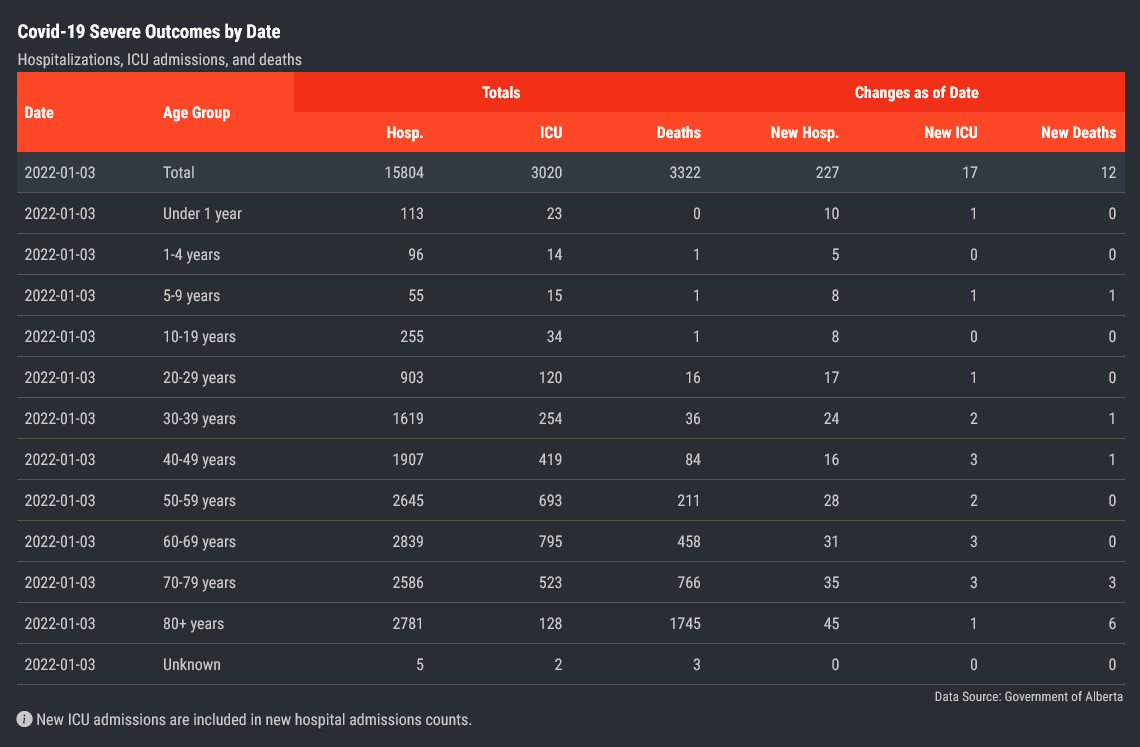Select the 60-69 years row label
This screenshot has height=747, width=1140.
[x=199, y=542]
